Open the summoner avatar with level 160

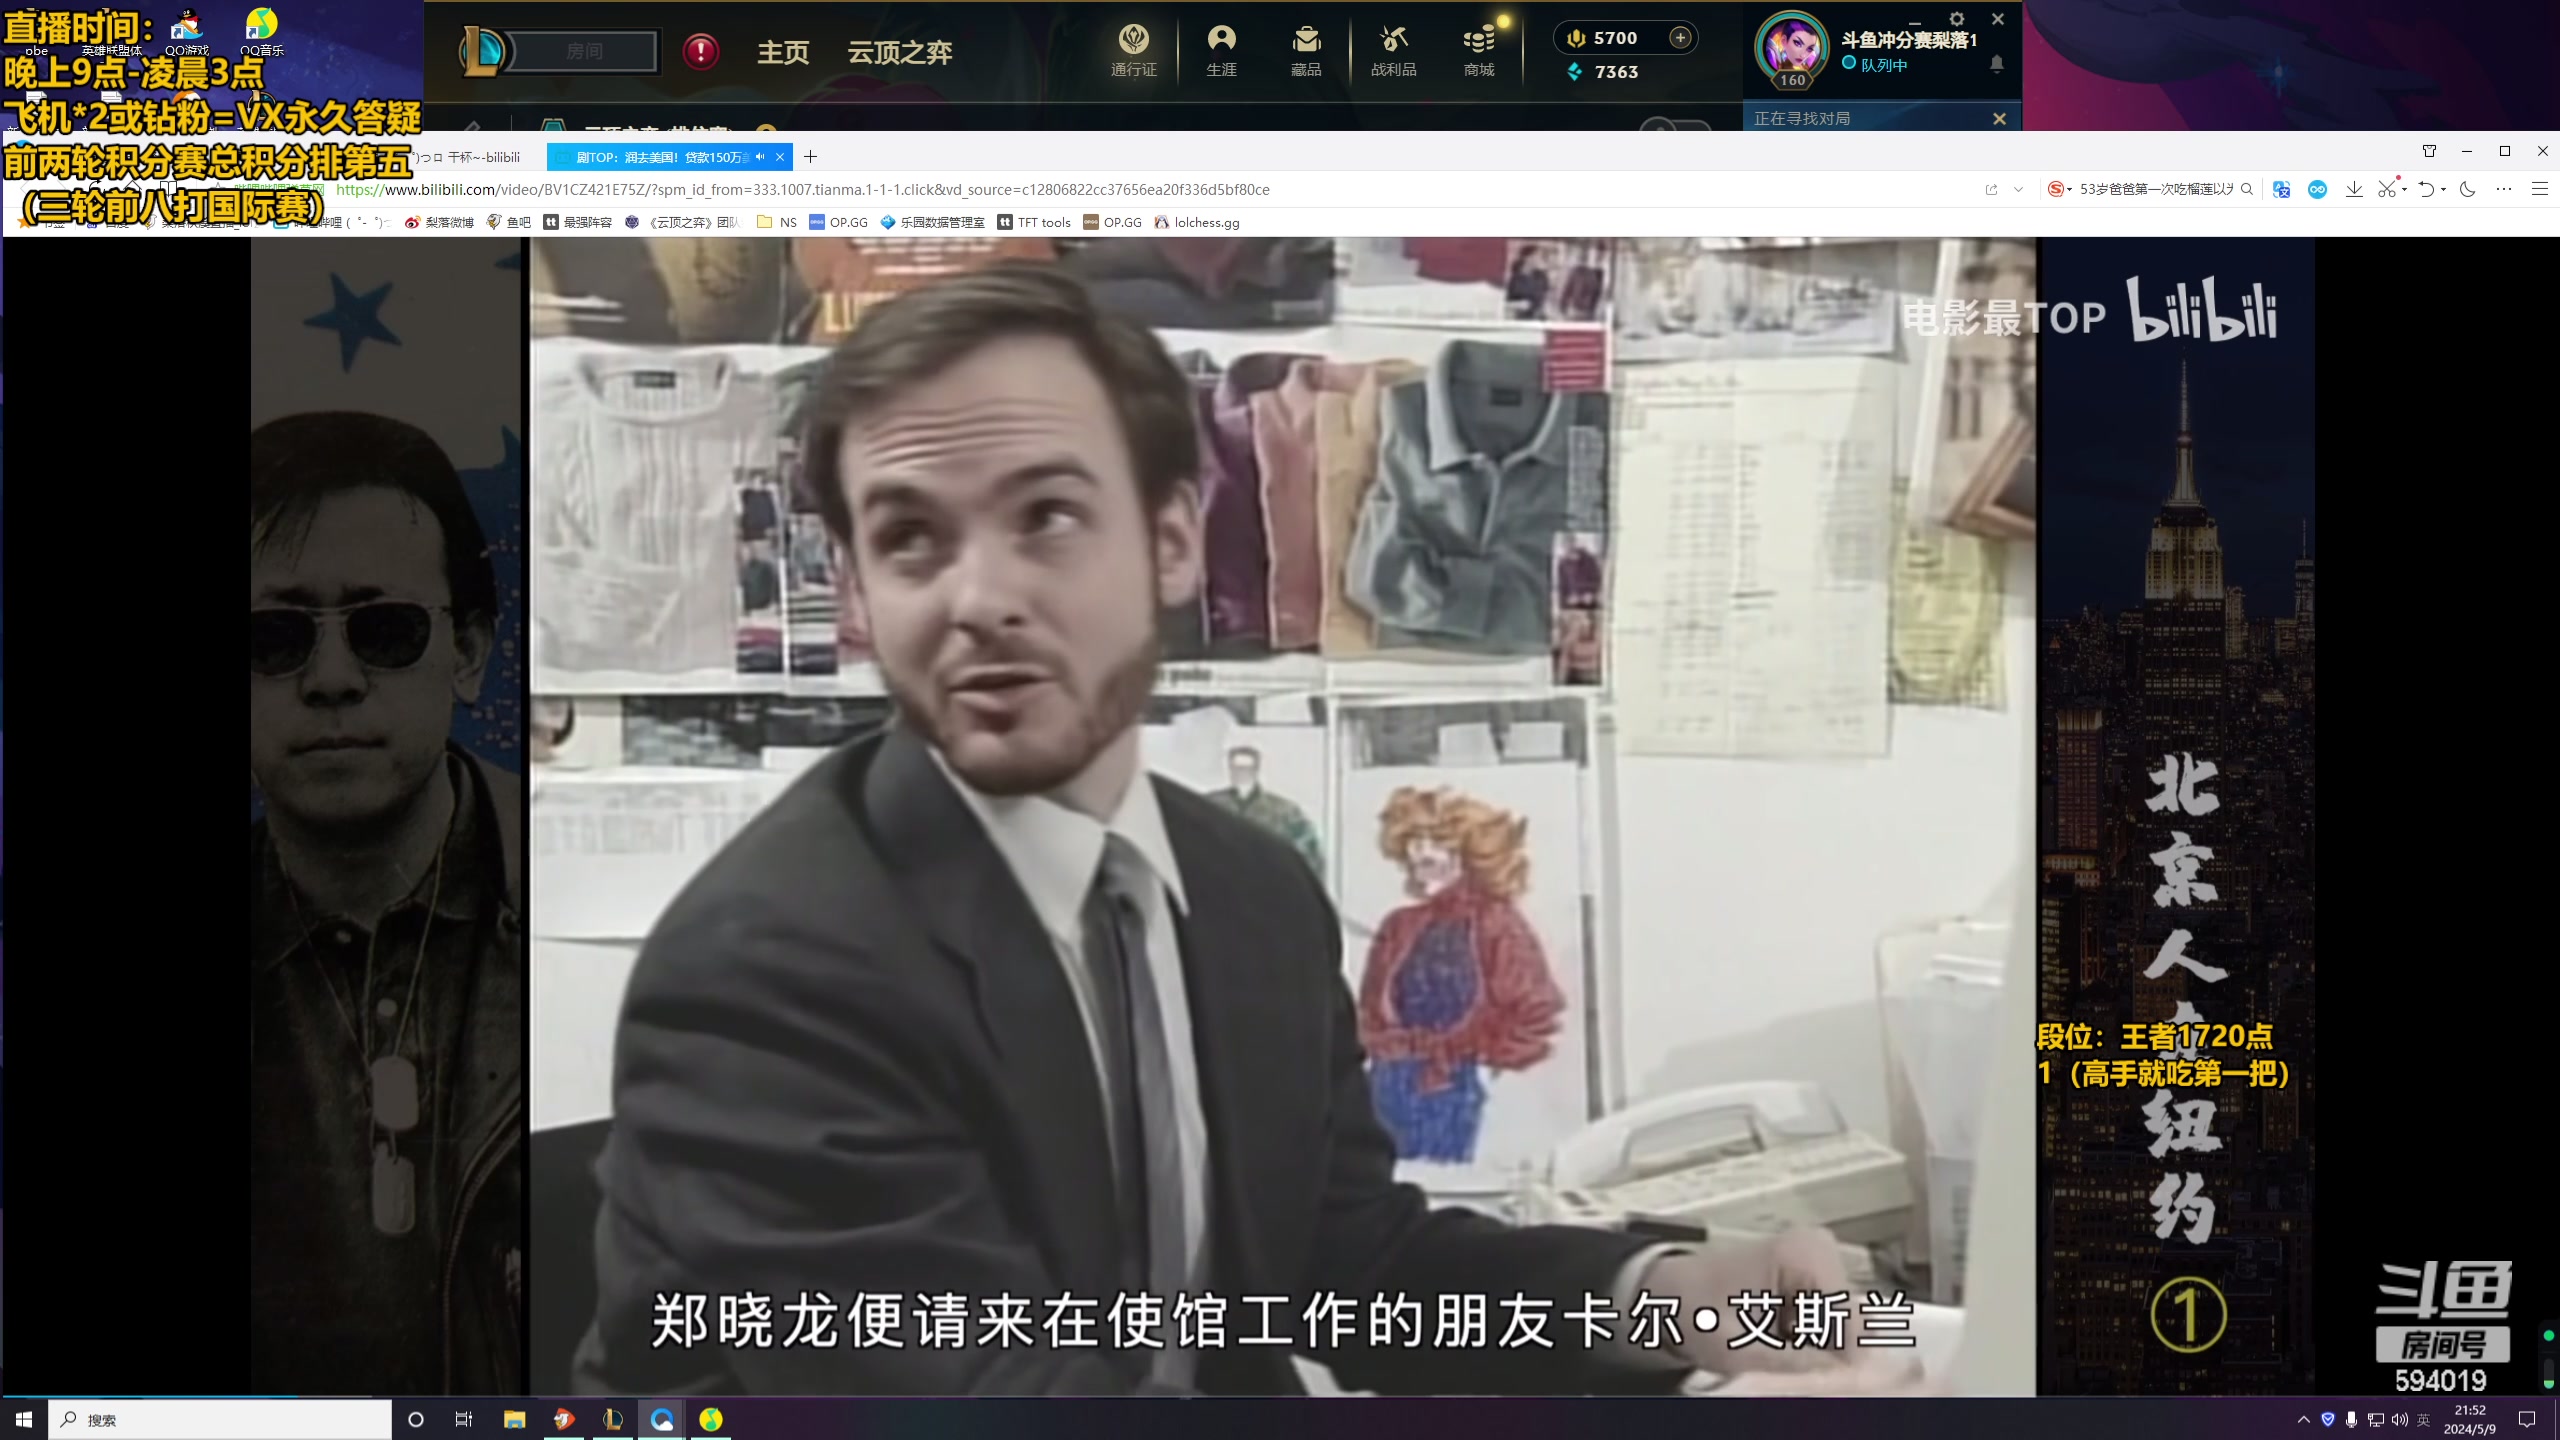point(1792,50)
